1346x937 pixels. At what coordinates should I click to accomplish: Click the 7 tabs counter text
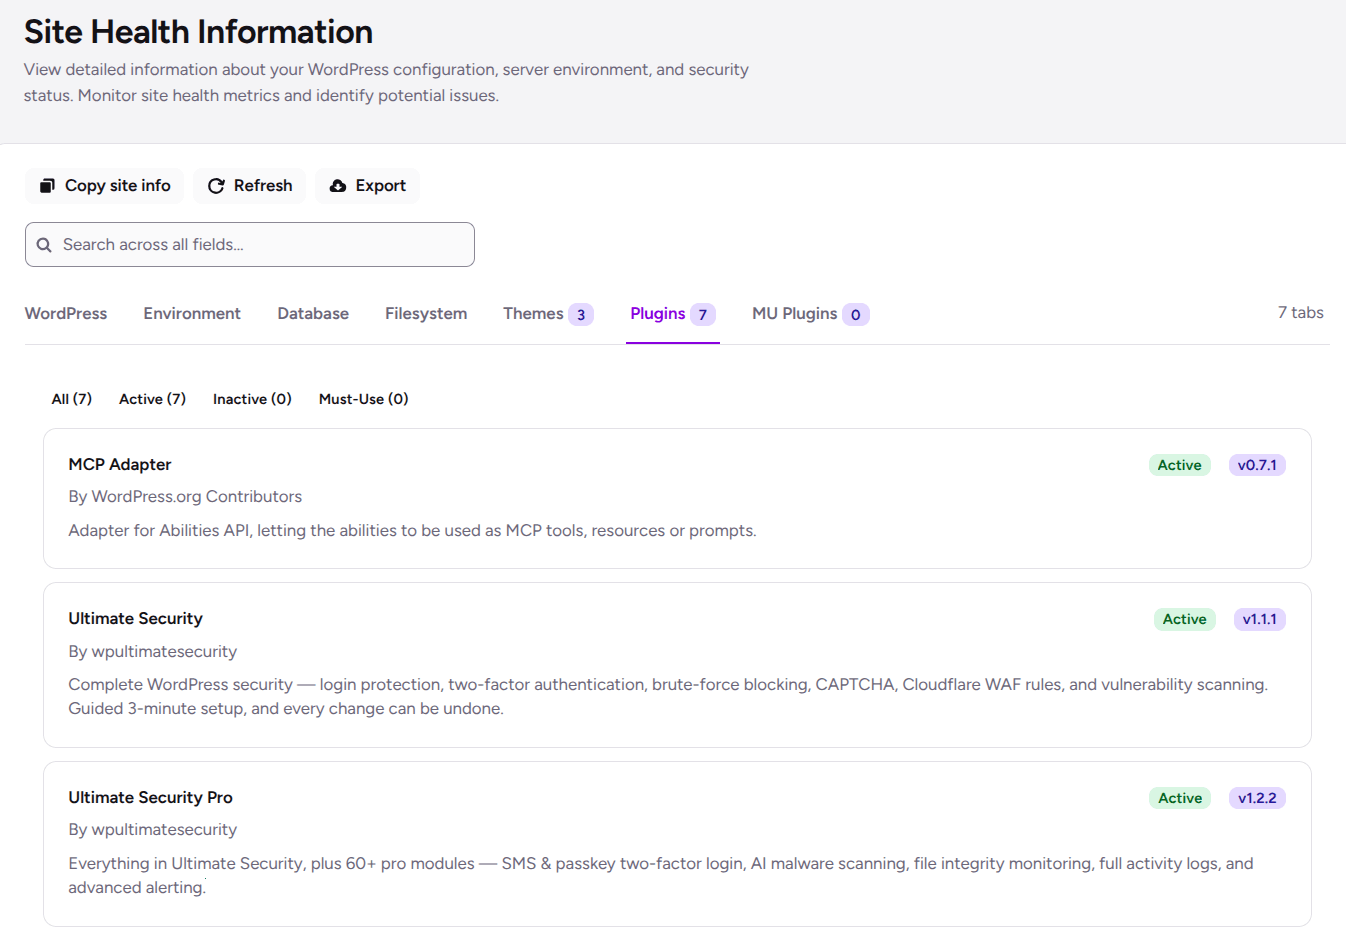pos(1300,313)
